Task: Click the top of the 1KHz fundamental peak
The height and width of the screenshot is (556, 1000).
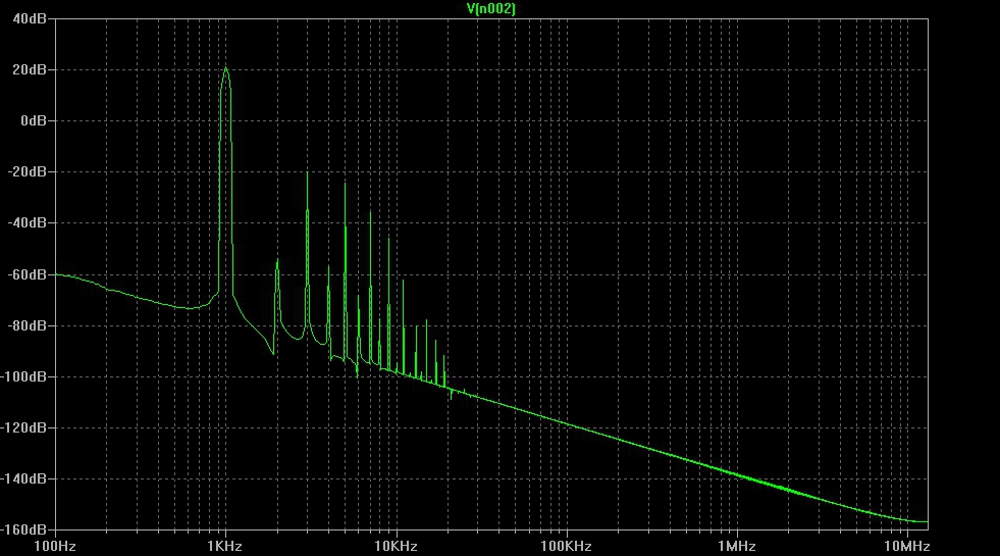Action: 226,68
